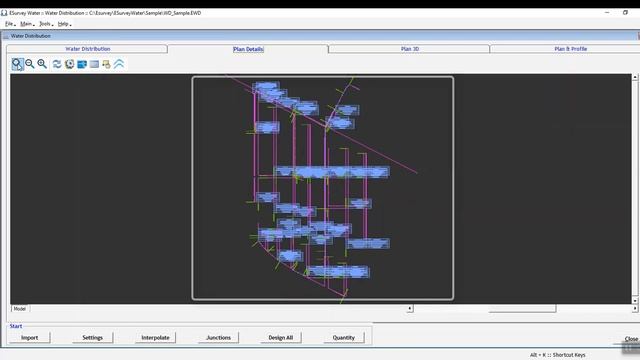The width and height of the screenshot is (640, 360).
Task: Click the zoom out magnifier icon
Action: pos(30,64)
